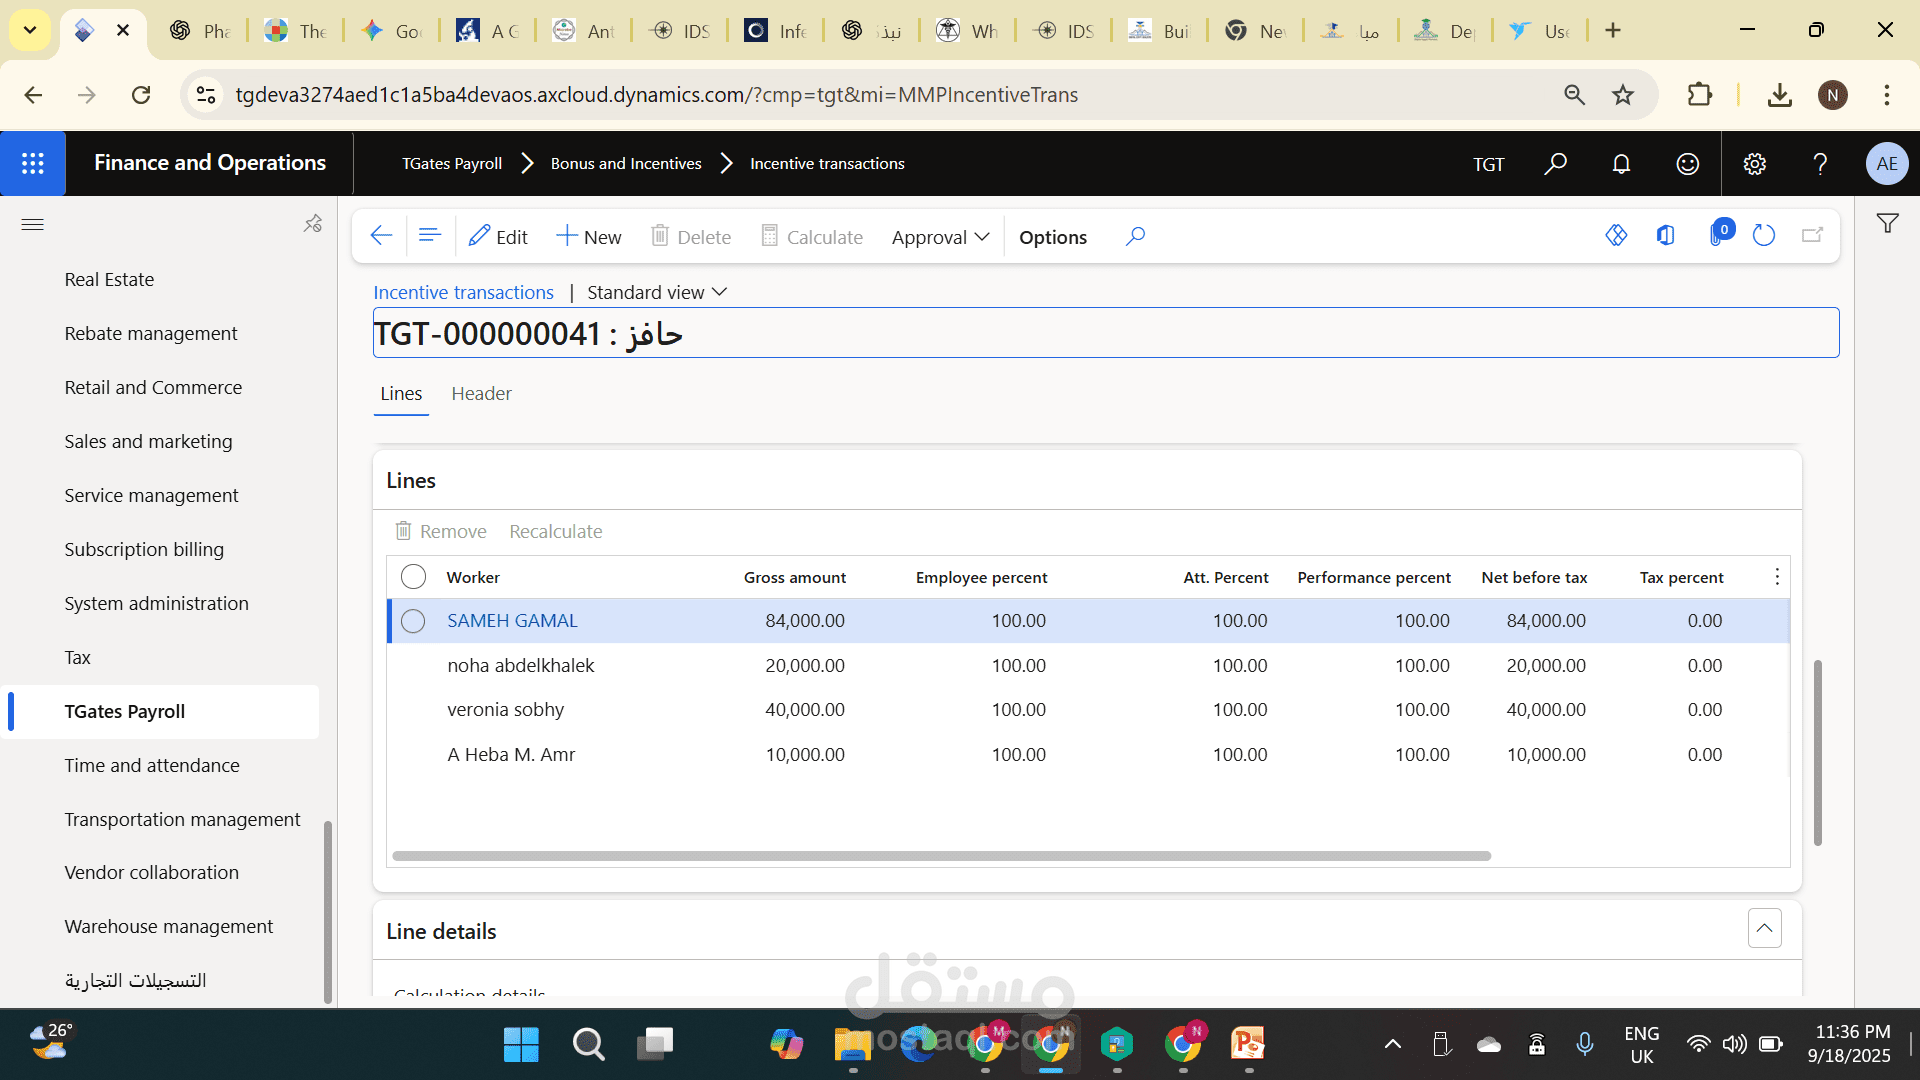
Task: Toggle the SAMEH GAMAL row selector
Action: 413,621
